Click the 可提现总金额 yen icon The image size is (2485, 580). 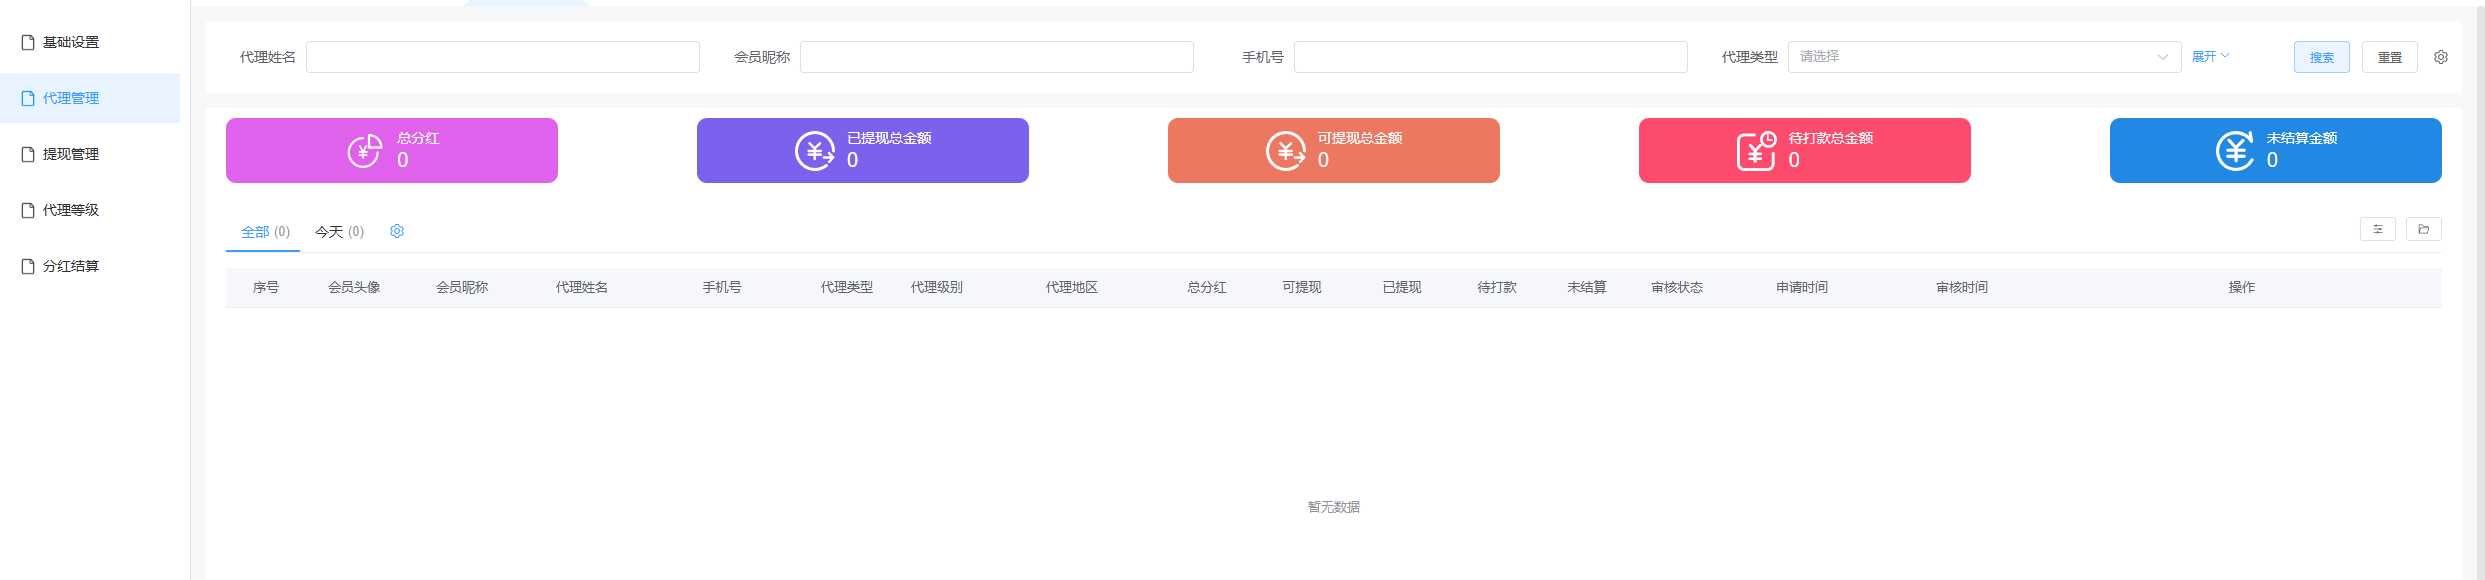[1286, 151]
